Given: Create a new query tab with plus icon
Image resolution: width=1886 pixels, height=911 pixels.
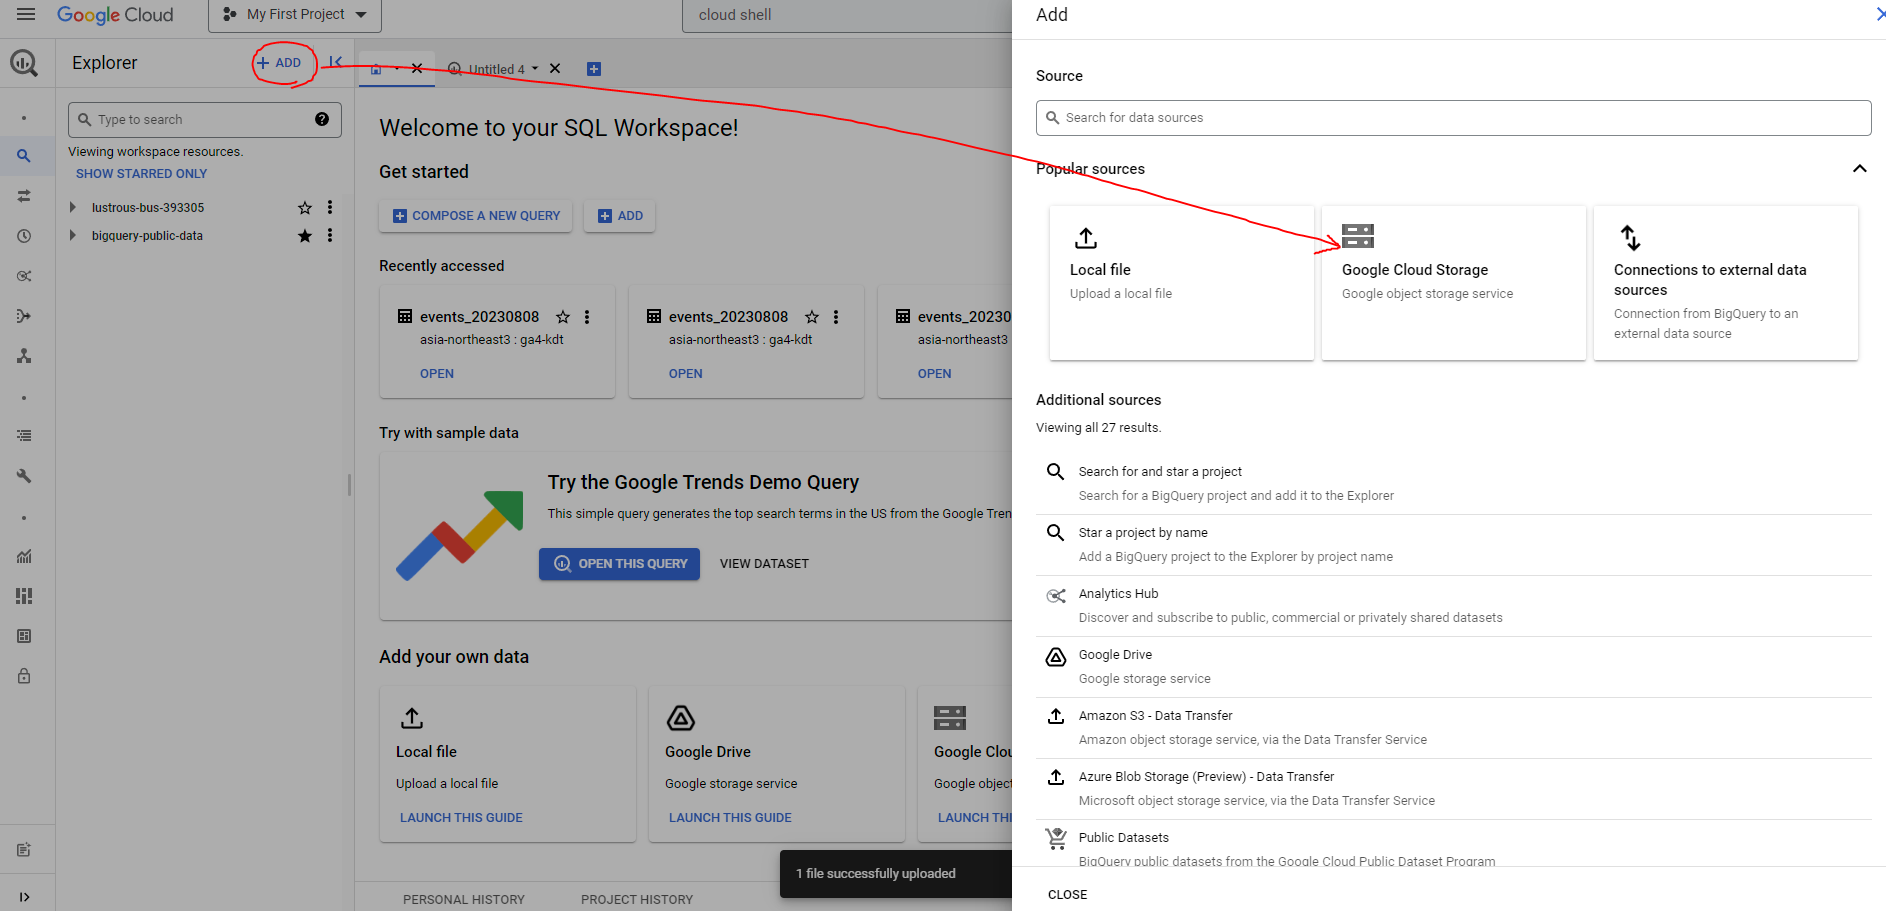Looking at the screenshot, I should 594,69.
